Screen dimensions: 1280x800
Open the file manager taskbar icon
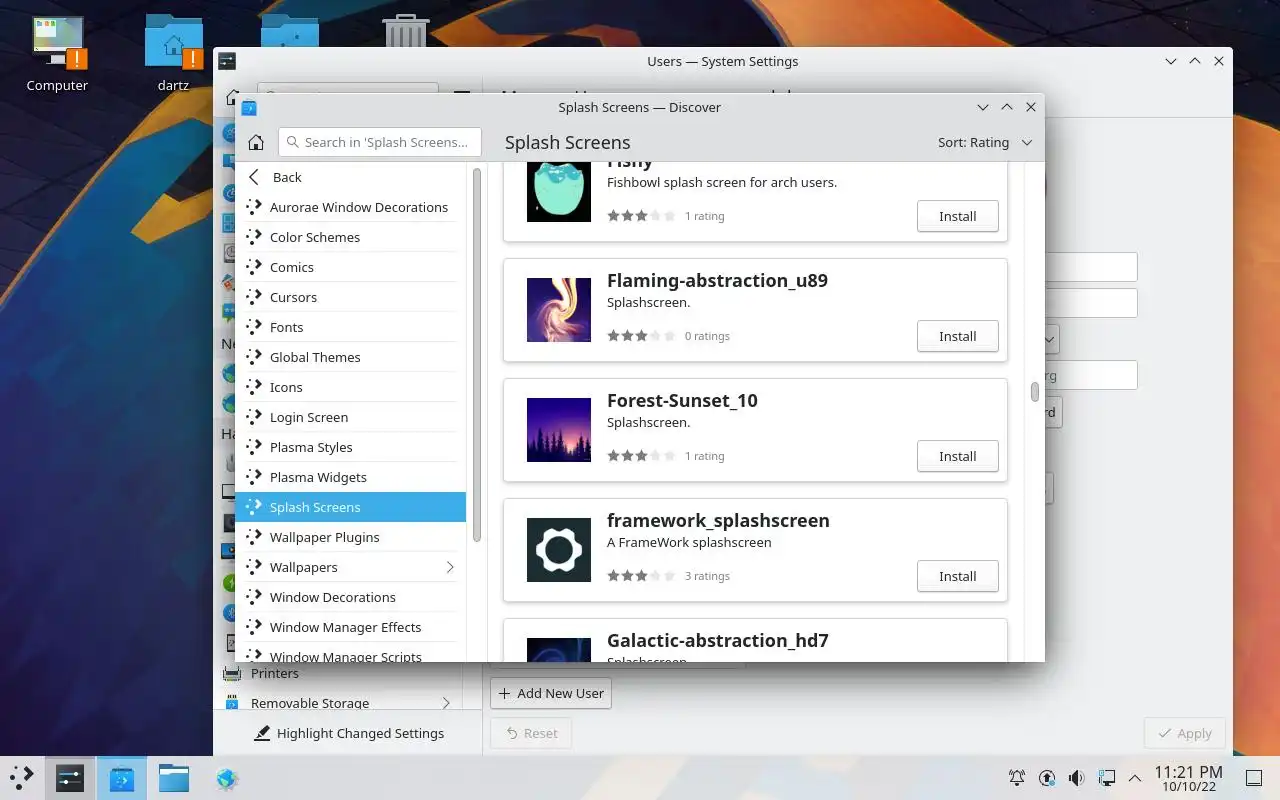coord(173,777)
